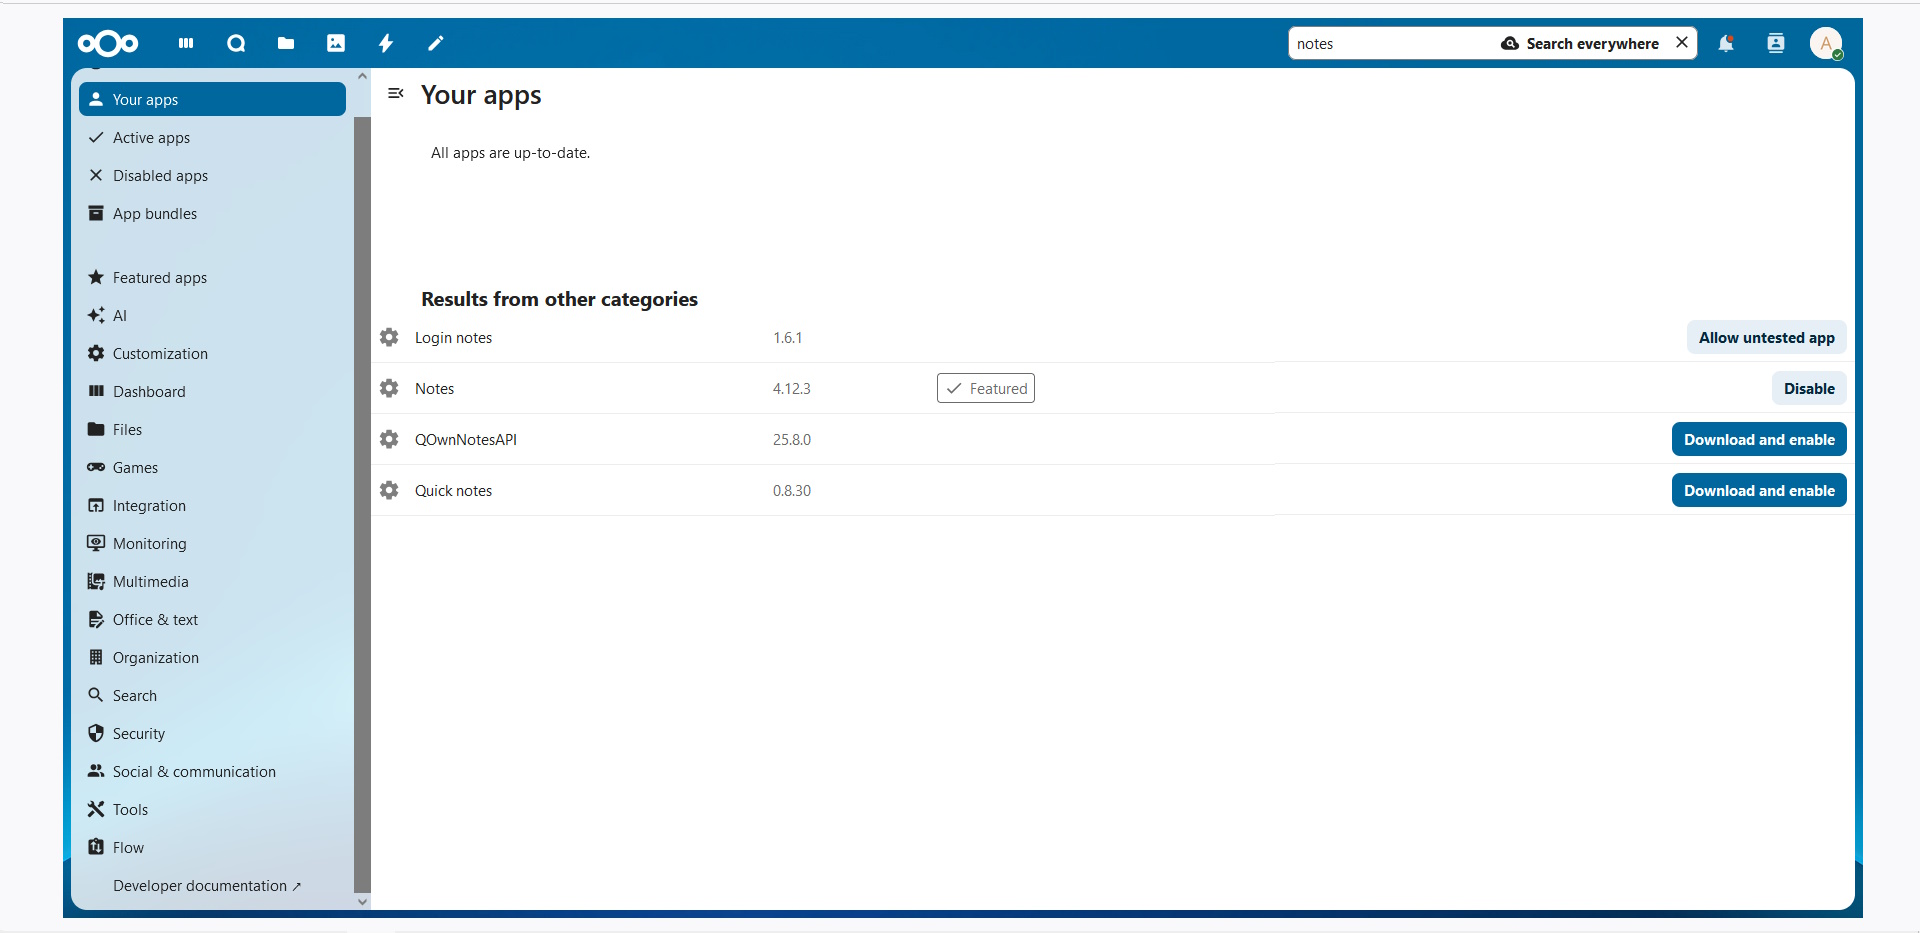Clear the search field with the X
1920x933 pixels.
tap(1682, 43)
